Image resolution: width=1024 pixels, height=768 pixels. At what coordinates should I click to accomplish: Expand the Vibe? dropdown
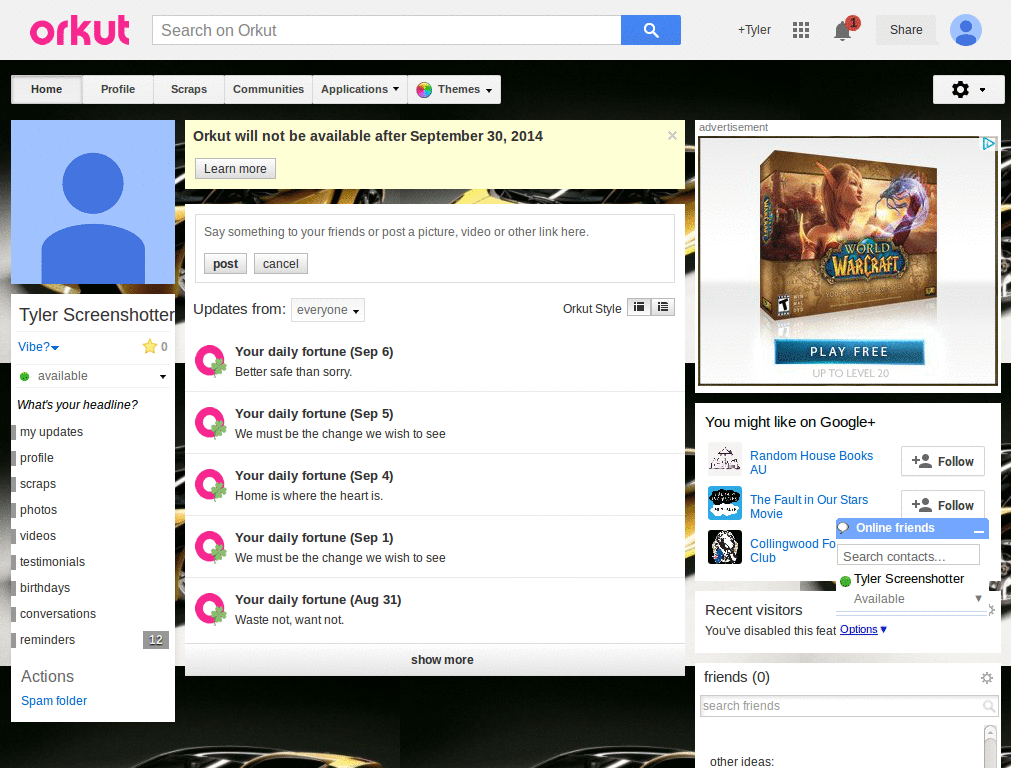tap(39, 347)
